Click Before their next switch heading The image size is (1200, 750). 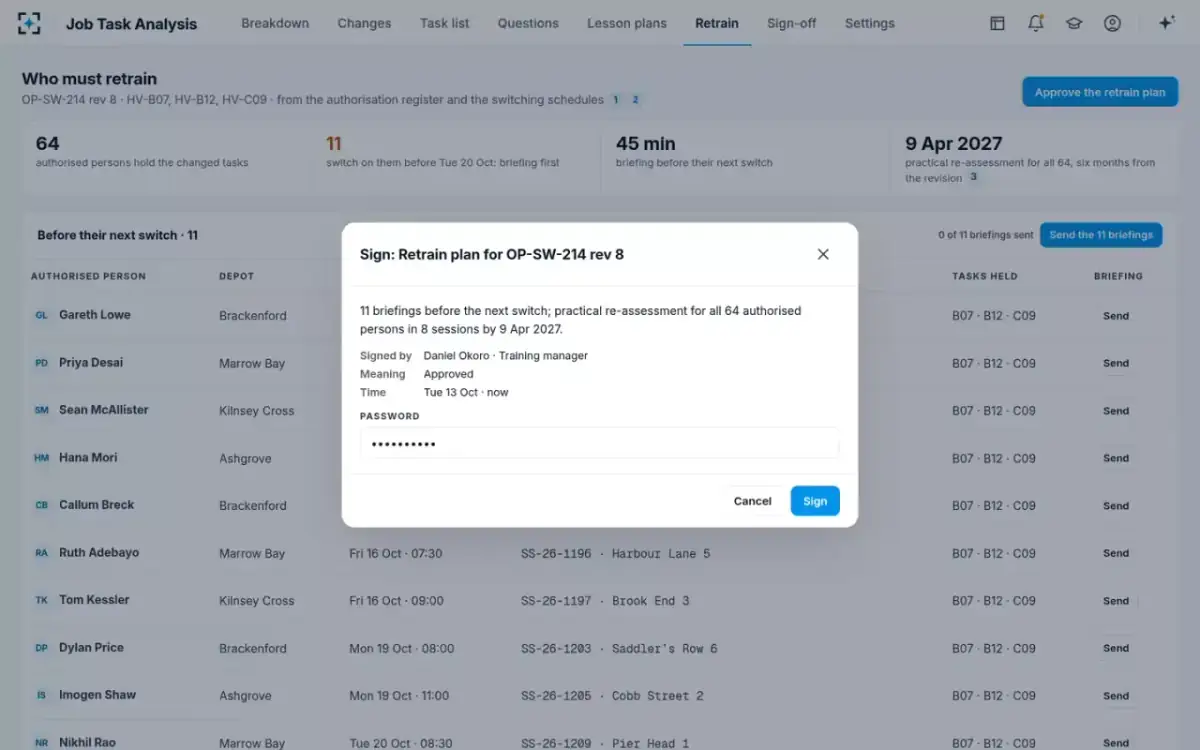click(117, 235)
